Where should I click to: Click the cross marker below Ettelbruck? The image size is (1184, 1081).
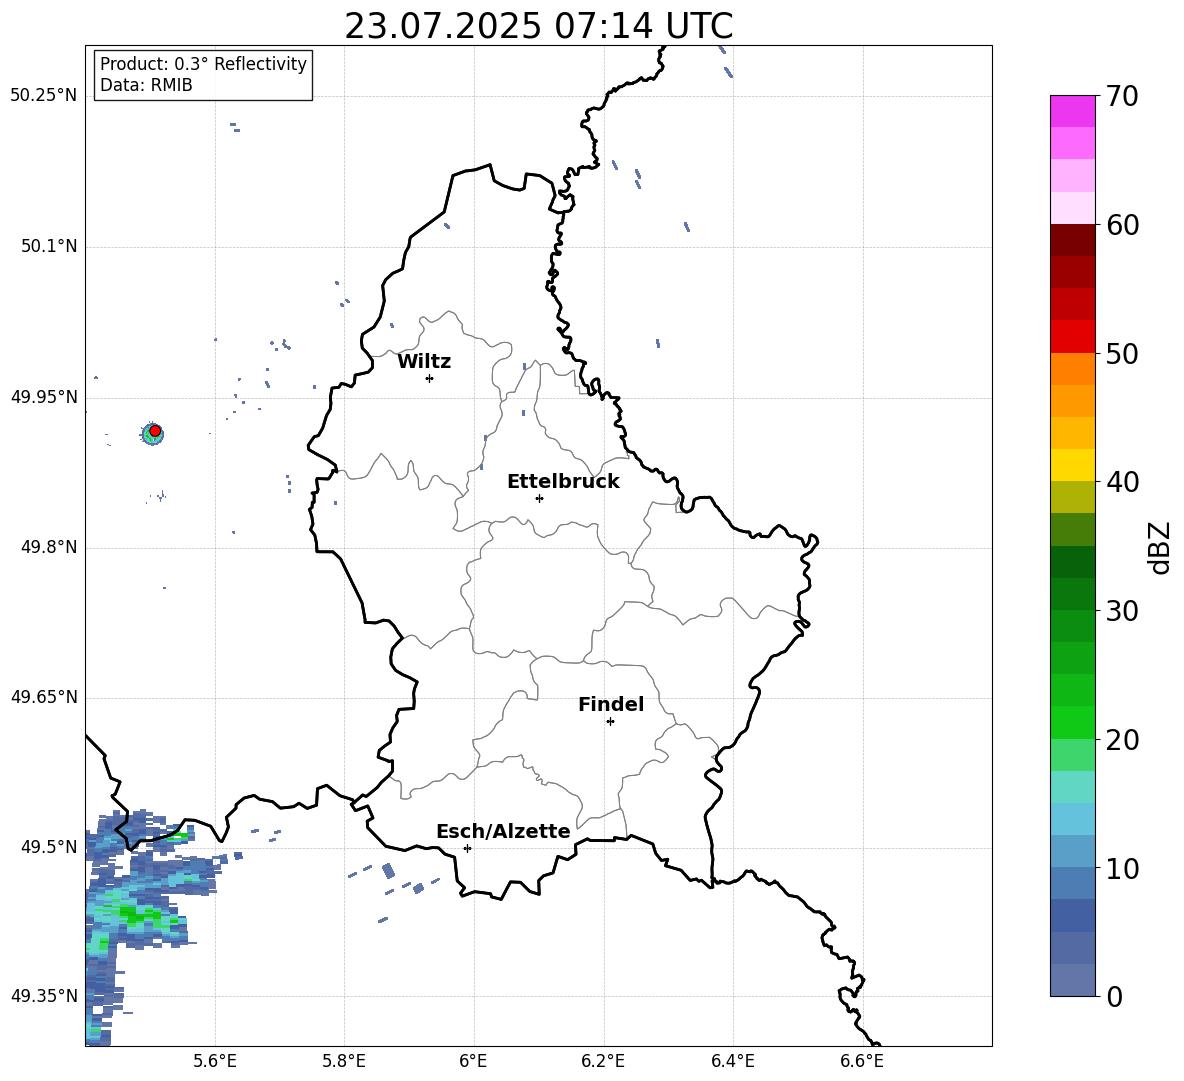[539, 498]
